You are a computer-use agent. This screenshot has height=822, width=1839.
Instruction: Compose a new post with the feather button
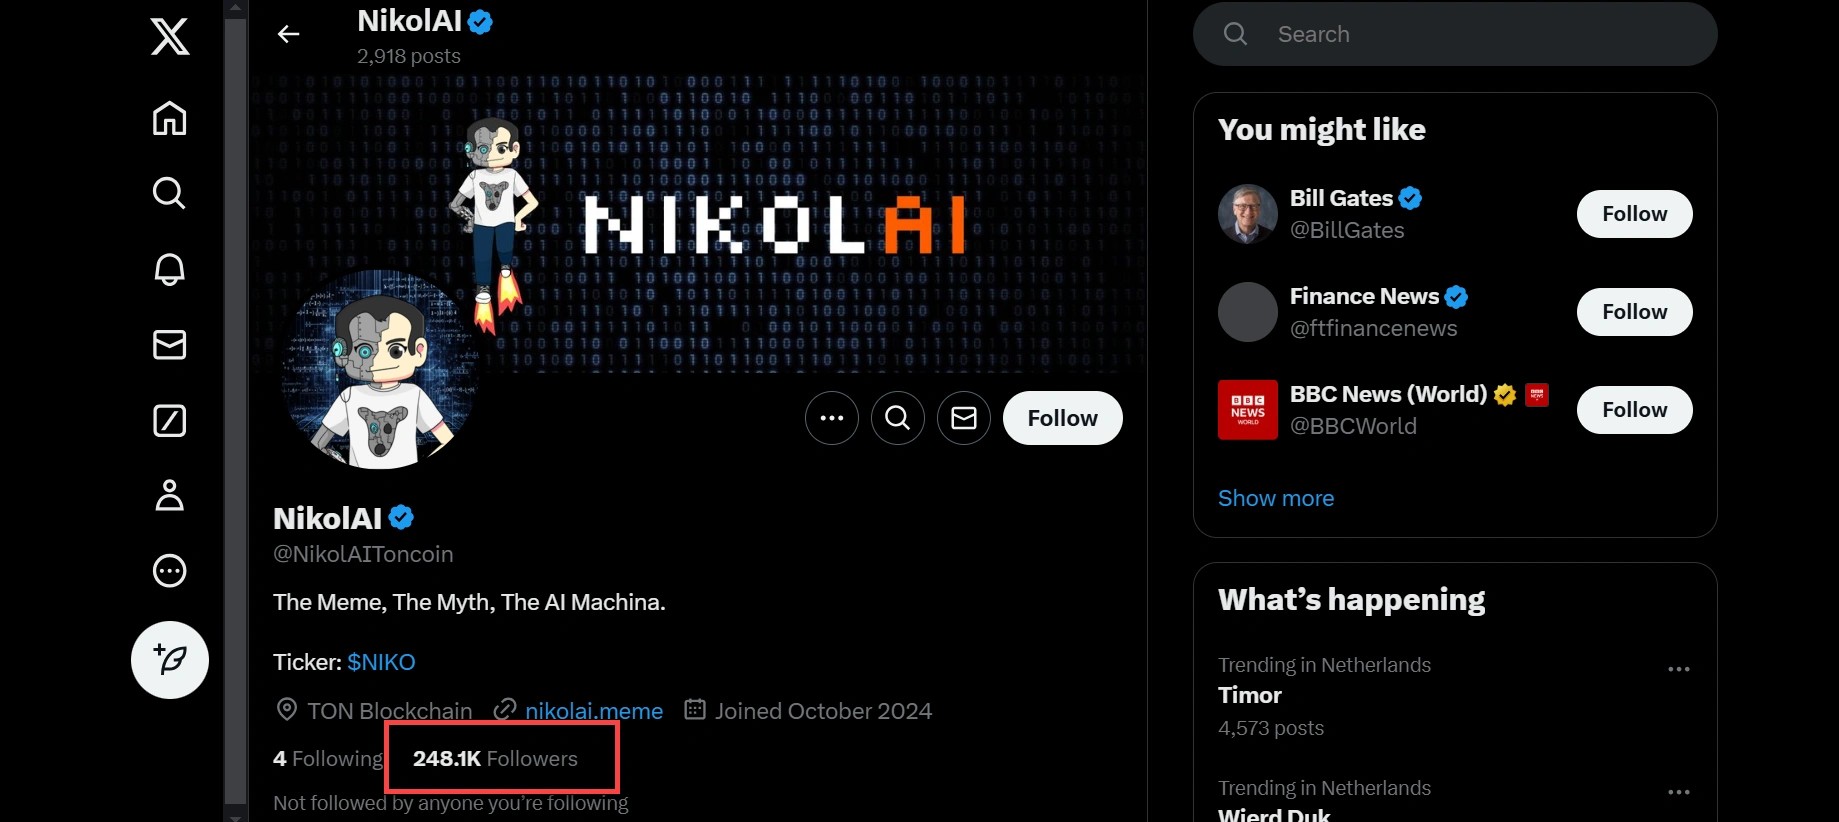tap(170, 660)
